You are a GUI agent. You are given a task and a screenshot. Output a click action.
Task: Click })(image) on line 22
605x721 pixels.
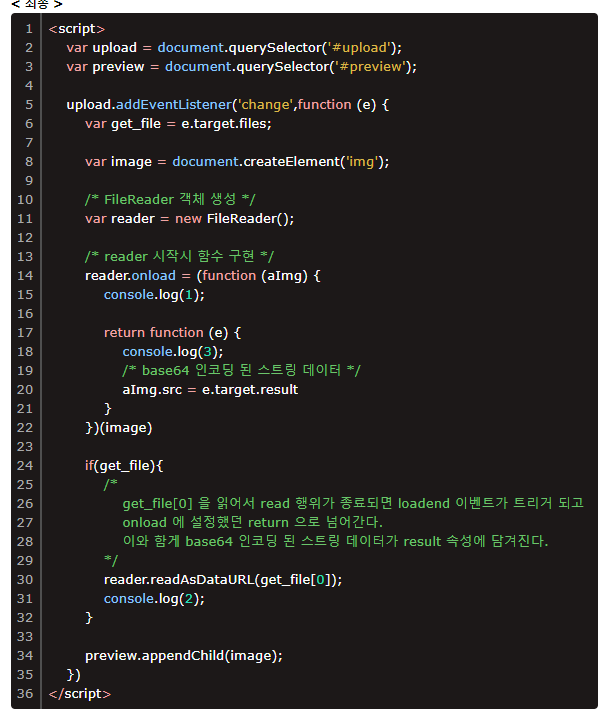click(x=119, y=428)
